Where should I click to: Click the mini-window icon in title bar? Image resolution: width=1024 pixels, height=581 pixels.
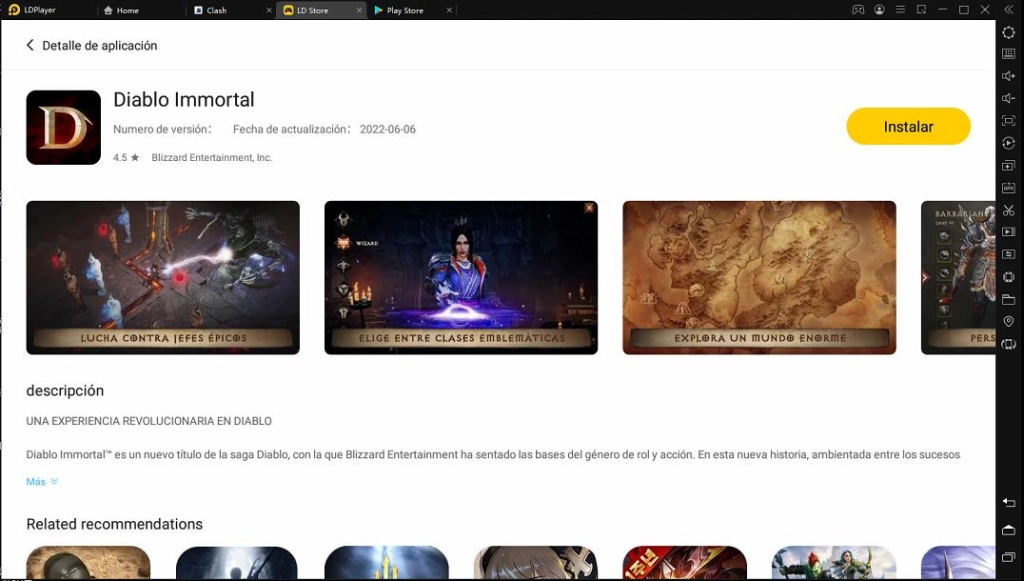921,10
